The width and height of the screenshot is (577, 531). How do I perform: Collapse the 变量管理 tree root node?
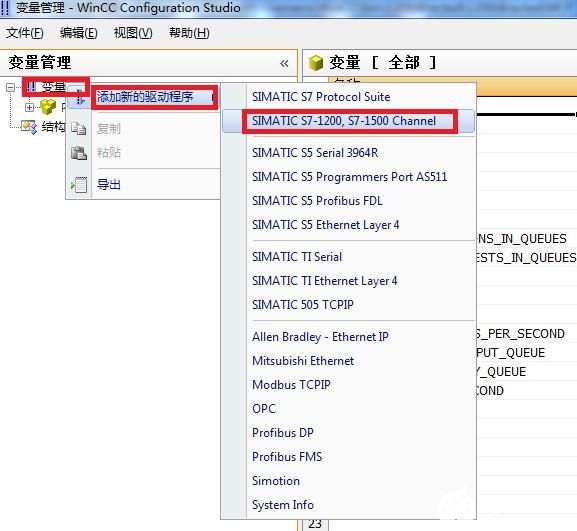(10, 87)
